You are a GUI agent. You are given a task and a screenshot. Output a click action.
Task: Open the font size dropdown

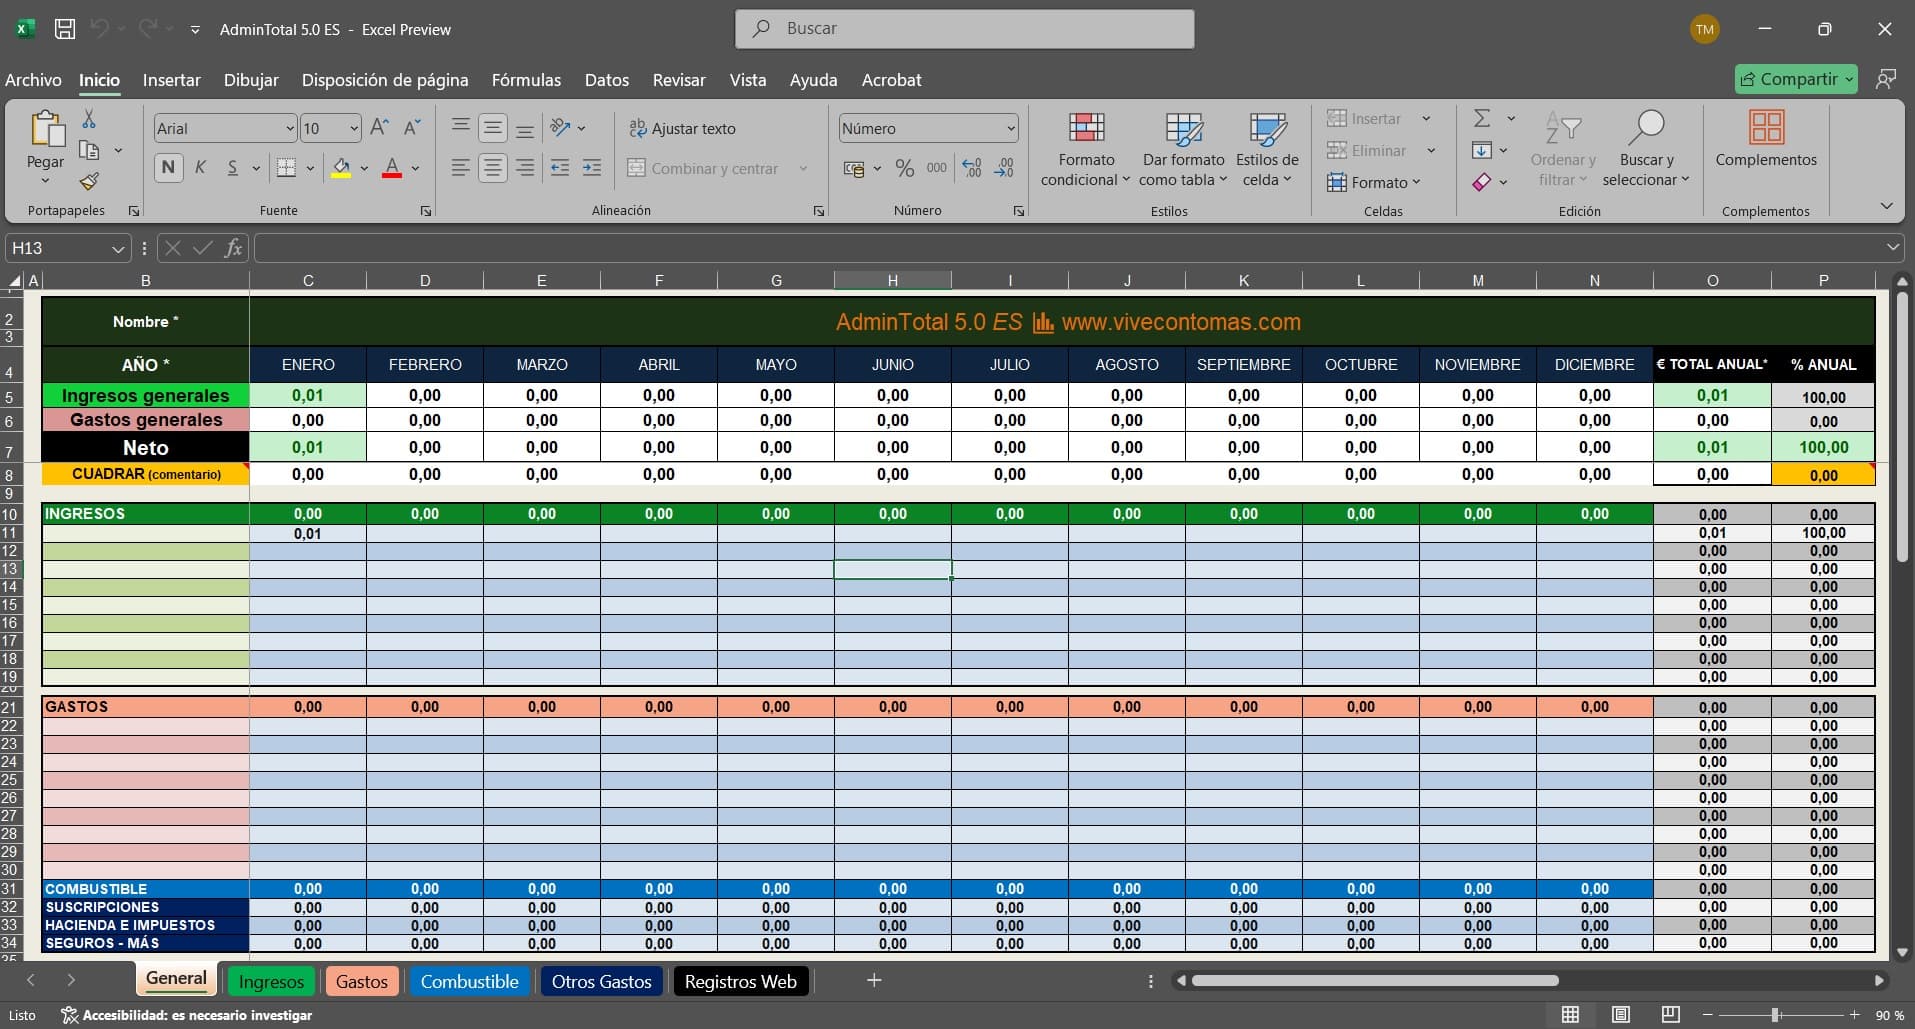coord(354,128)
